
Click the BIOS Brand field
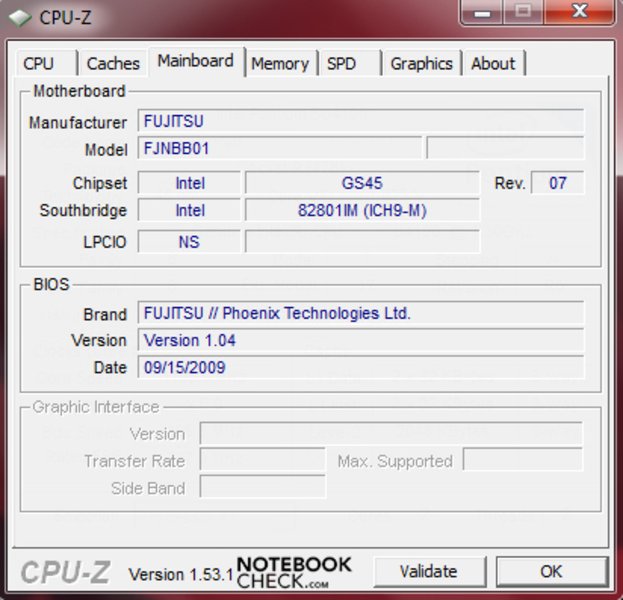tap(361, 313)
